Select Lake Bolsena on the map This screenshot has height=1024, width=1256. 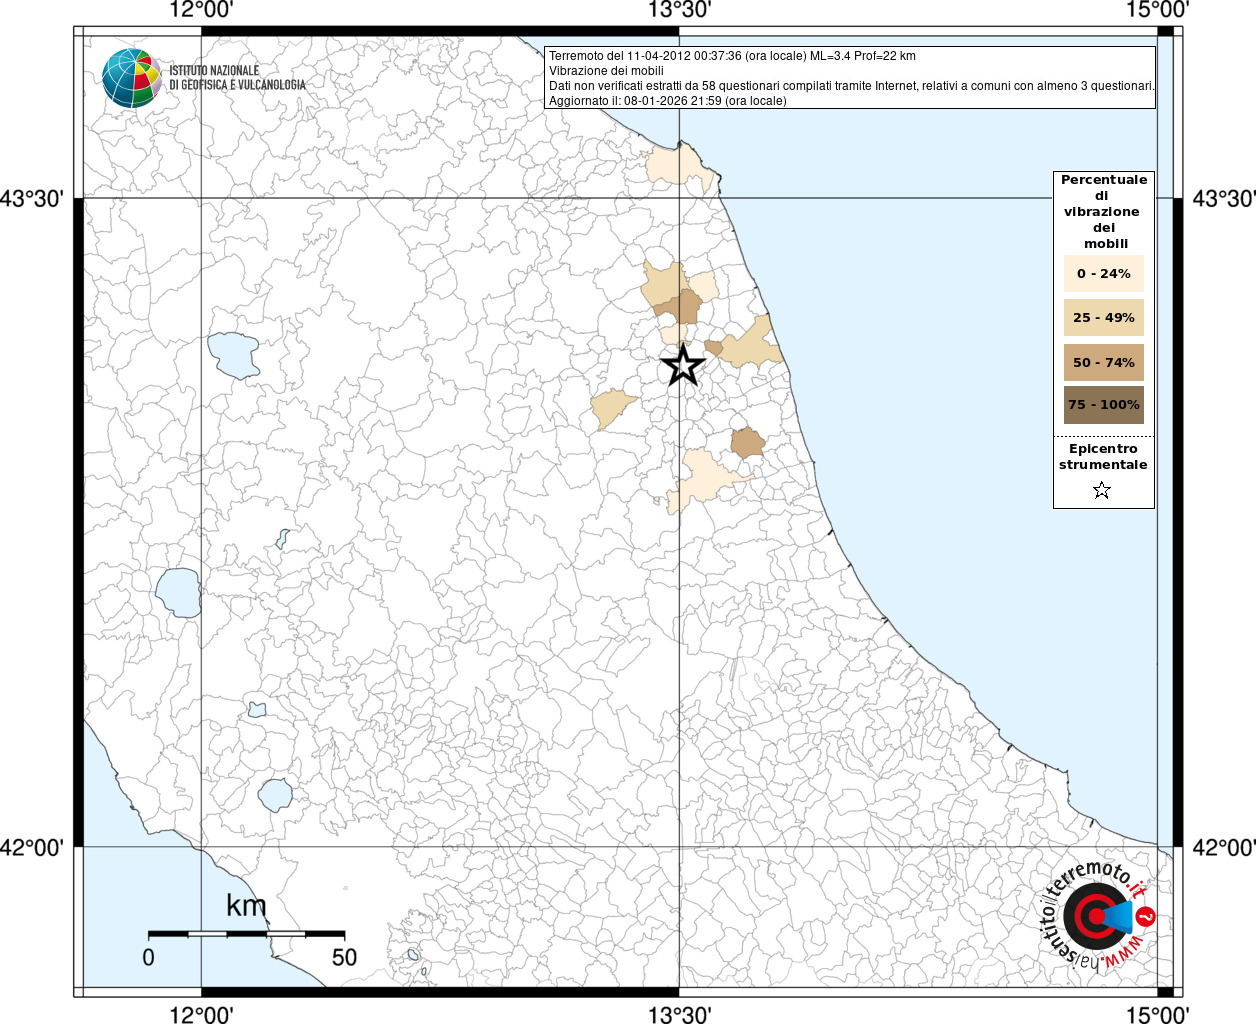pyautogui.click(x=178, y=592)
